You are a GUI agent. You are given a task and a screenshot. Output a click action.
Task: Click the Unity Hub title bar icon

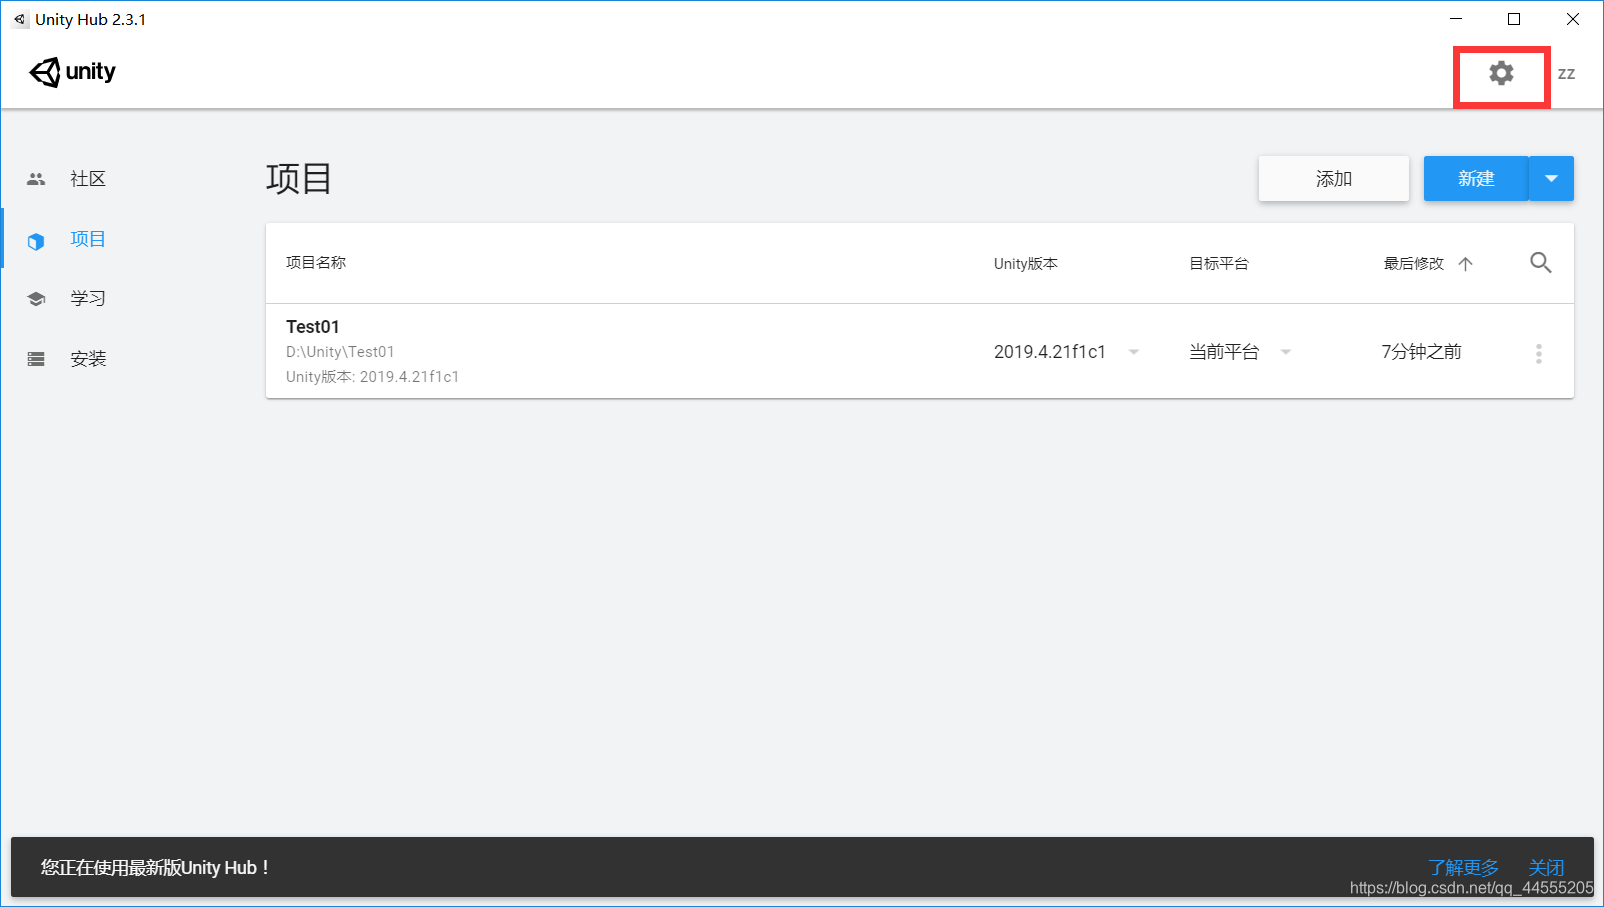coord(20,19)
